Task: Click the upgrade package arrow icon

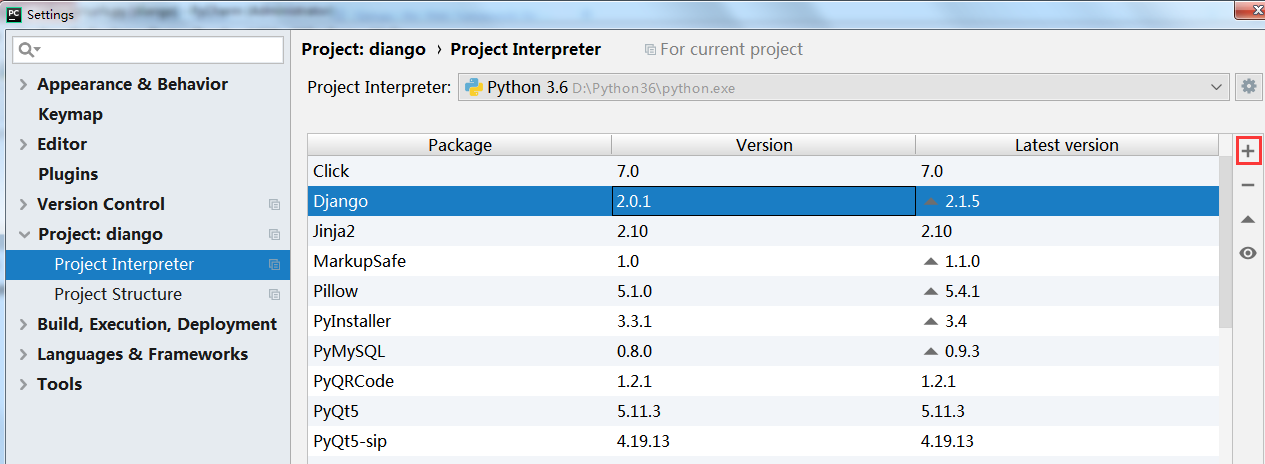Action: pos(1248,219)
